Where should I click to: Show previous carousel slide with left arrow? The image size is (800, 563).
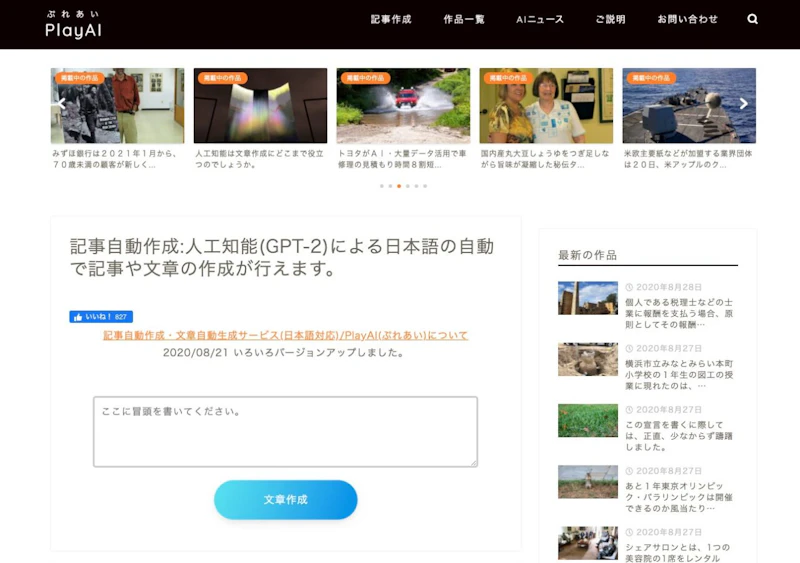pyautogui.click(x=61, y=104)
